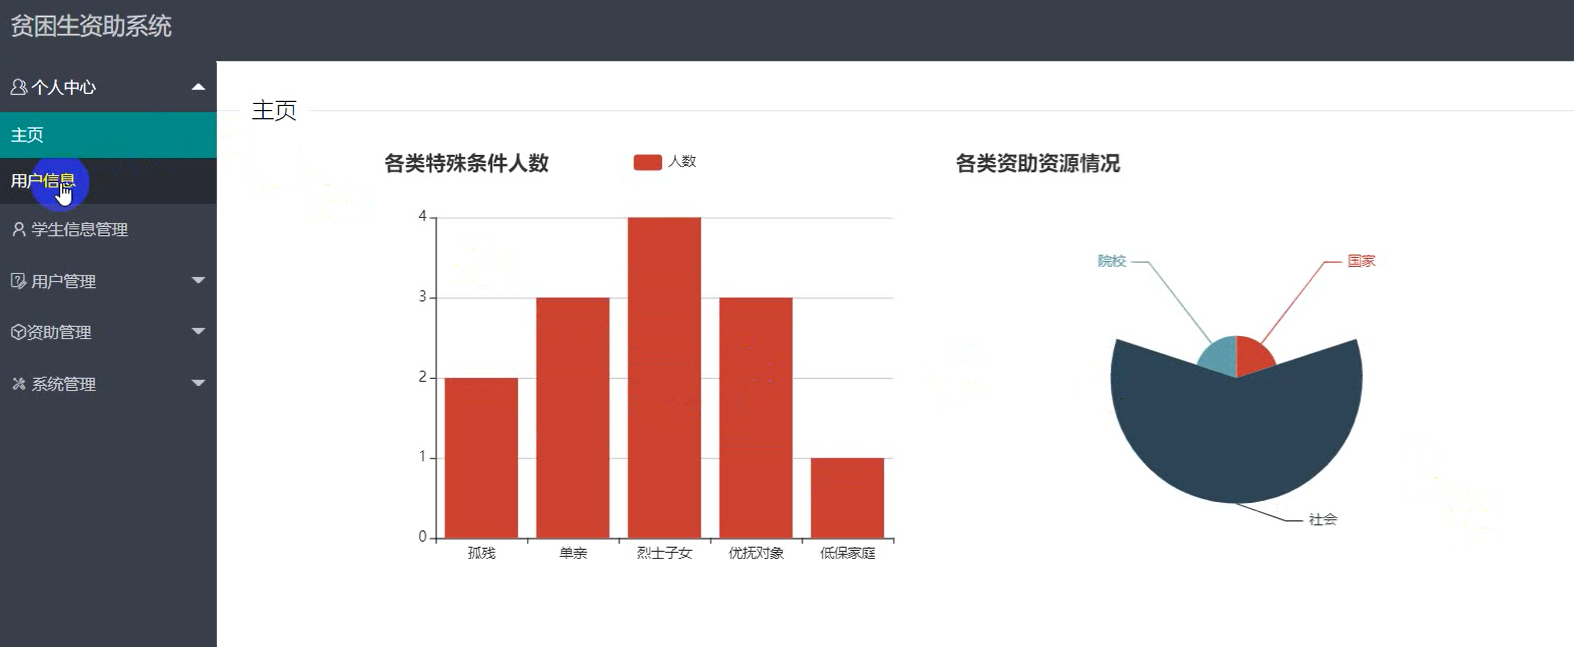Click the y-axis value 2
This screenshot has width=1574, height=647.
(x=423, y=377)
